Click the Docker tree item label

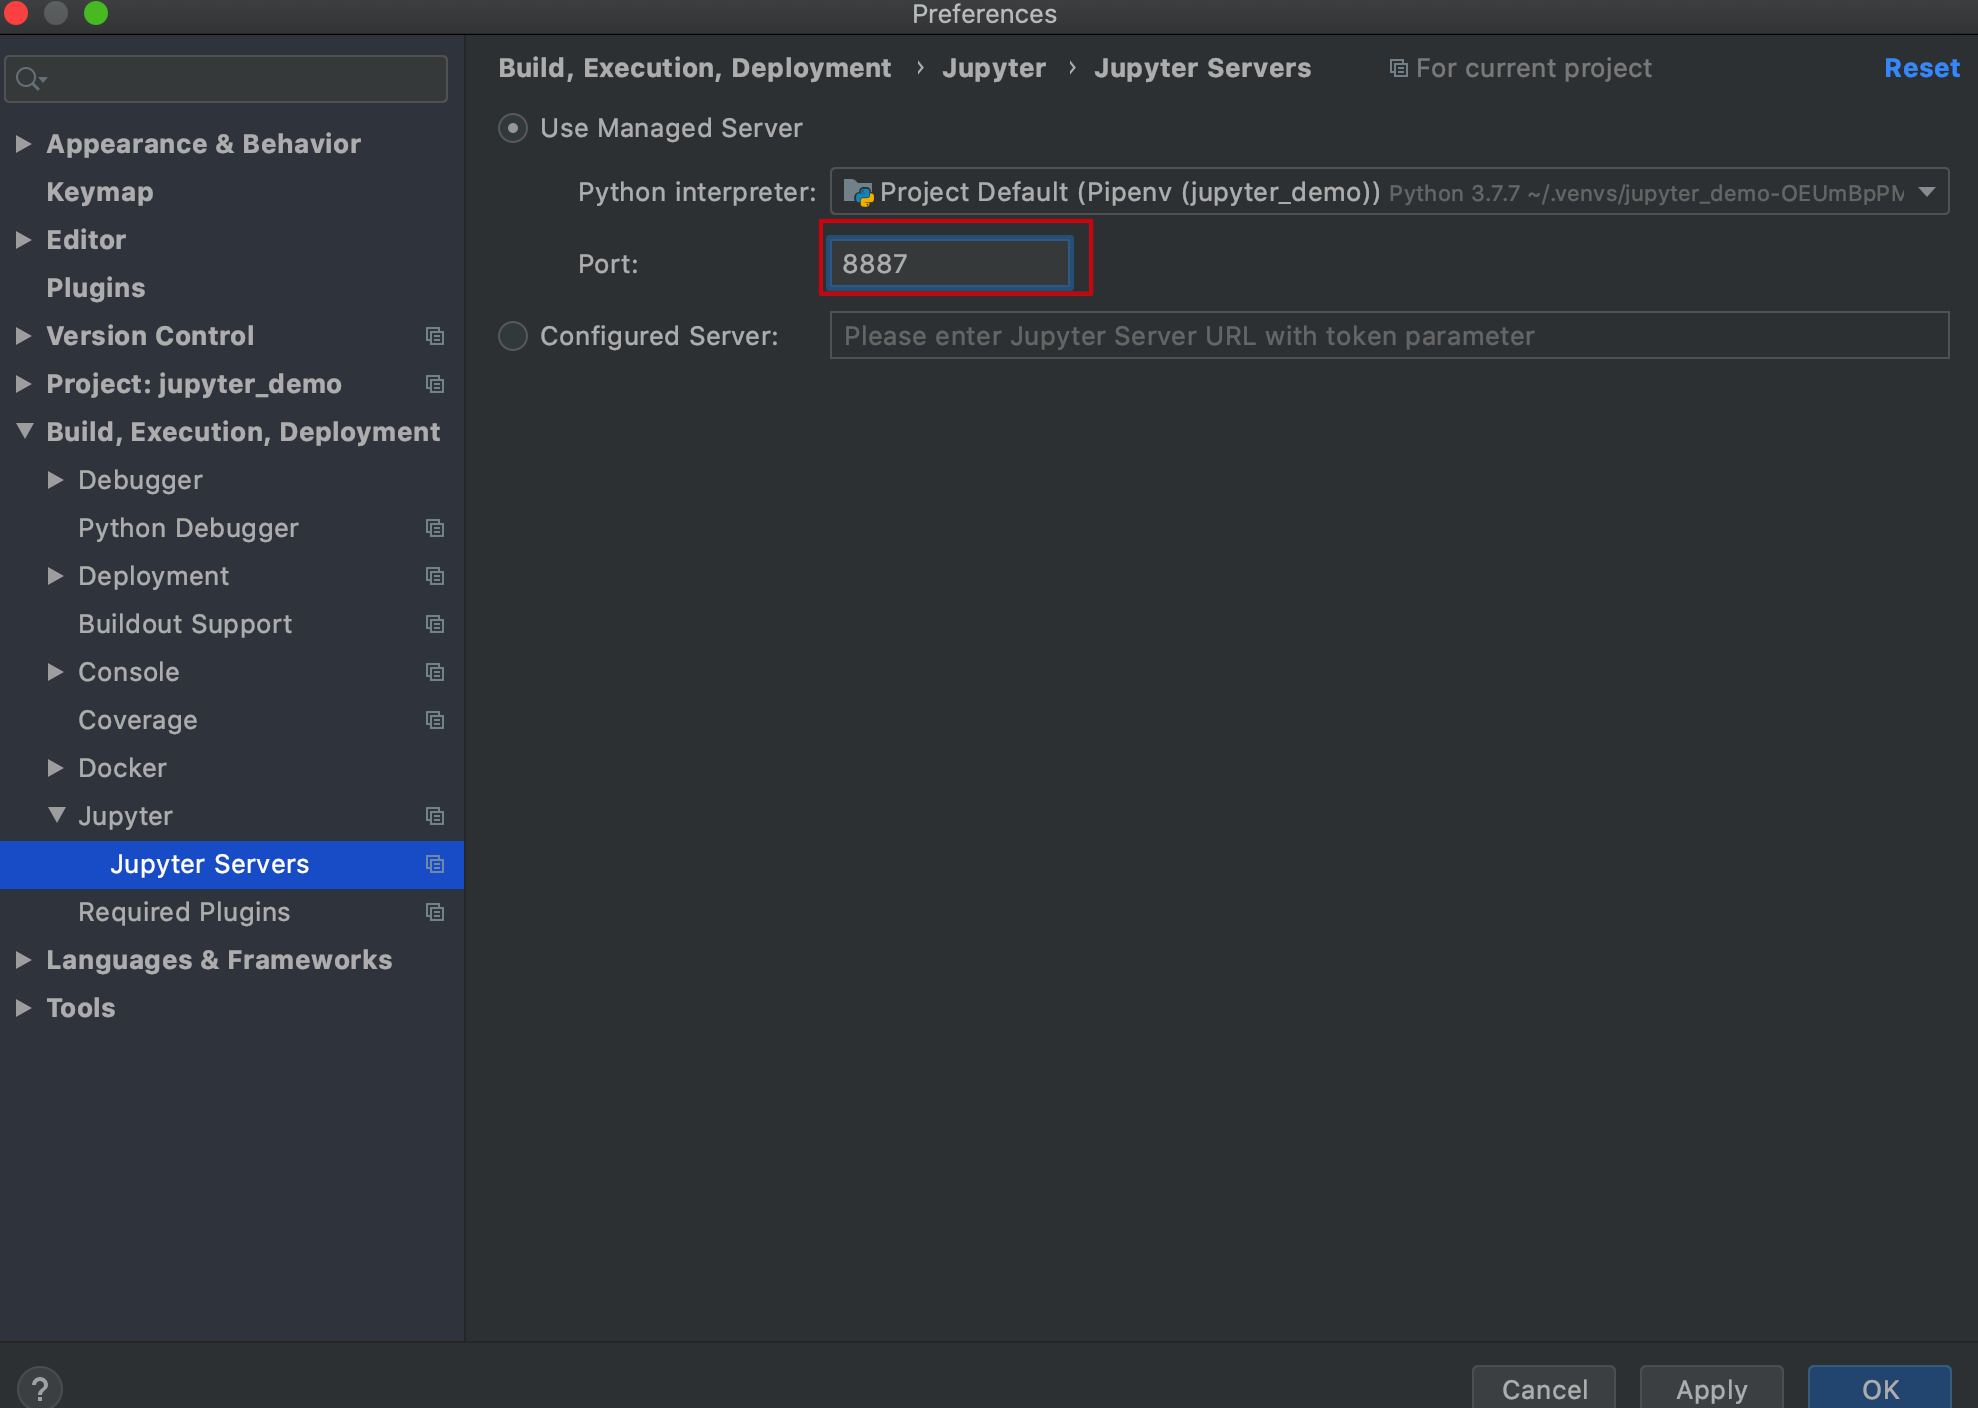123,768
